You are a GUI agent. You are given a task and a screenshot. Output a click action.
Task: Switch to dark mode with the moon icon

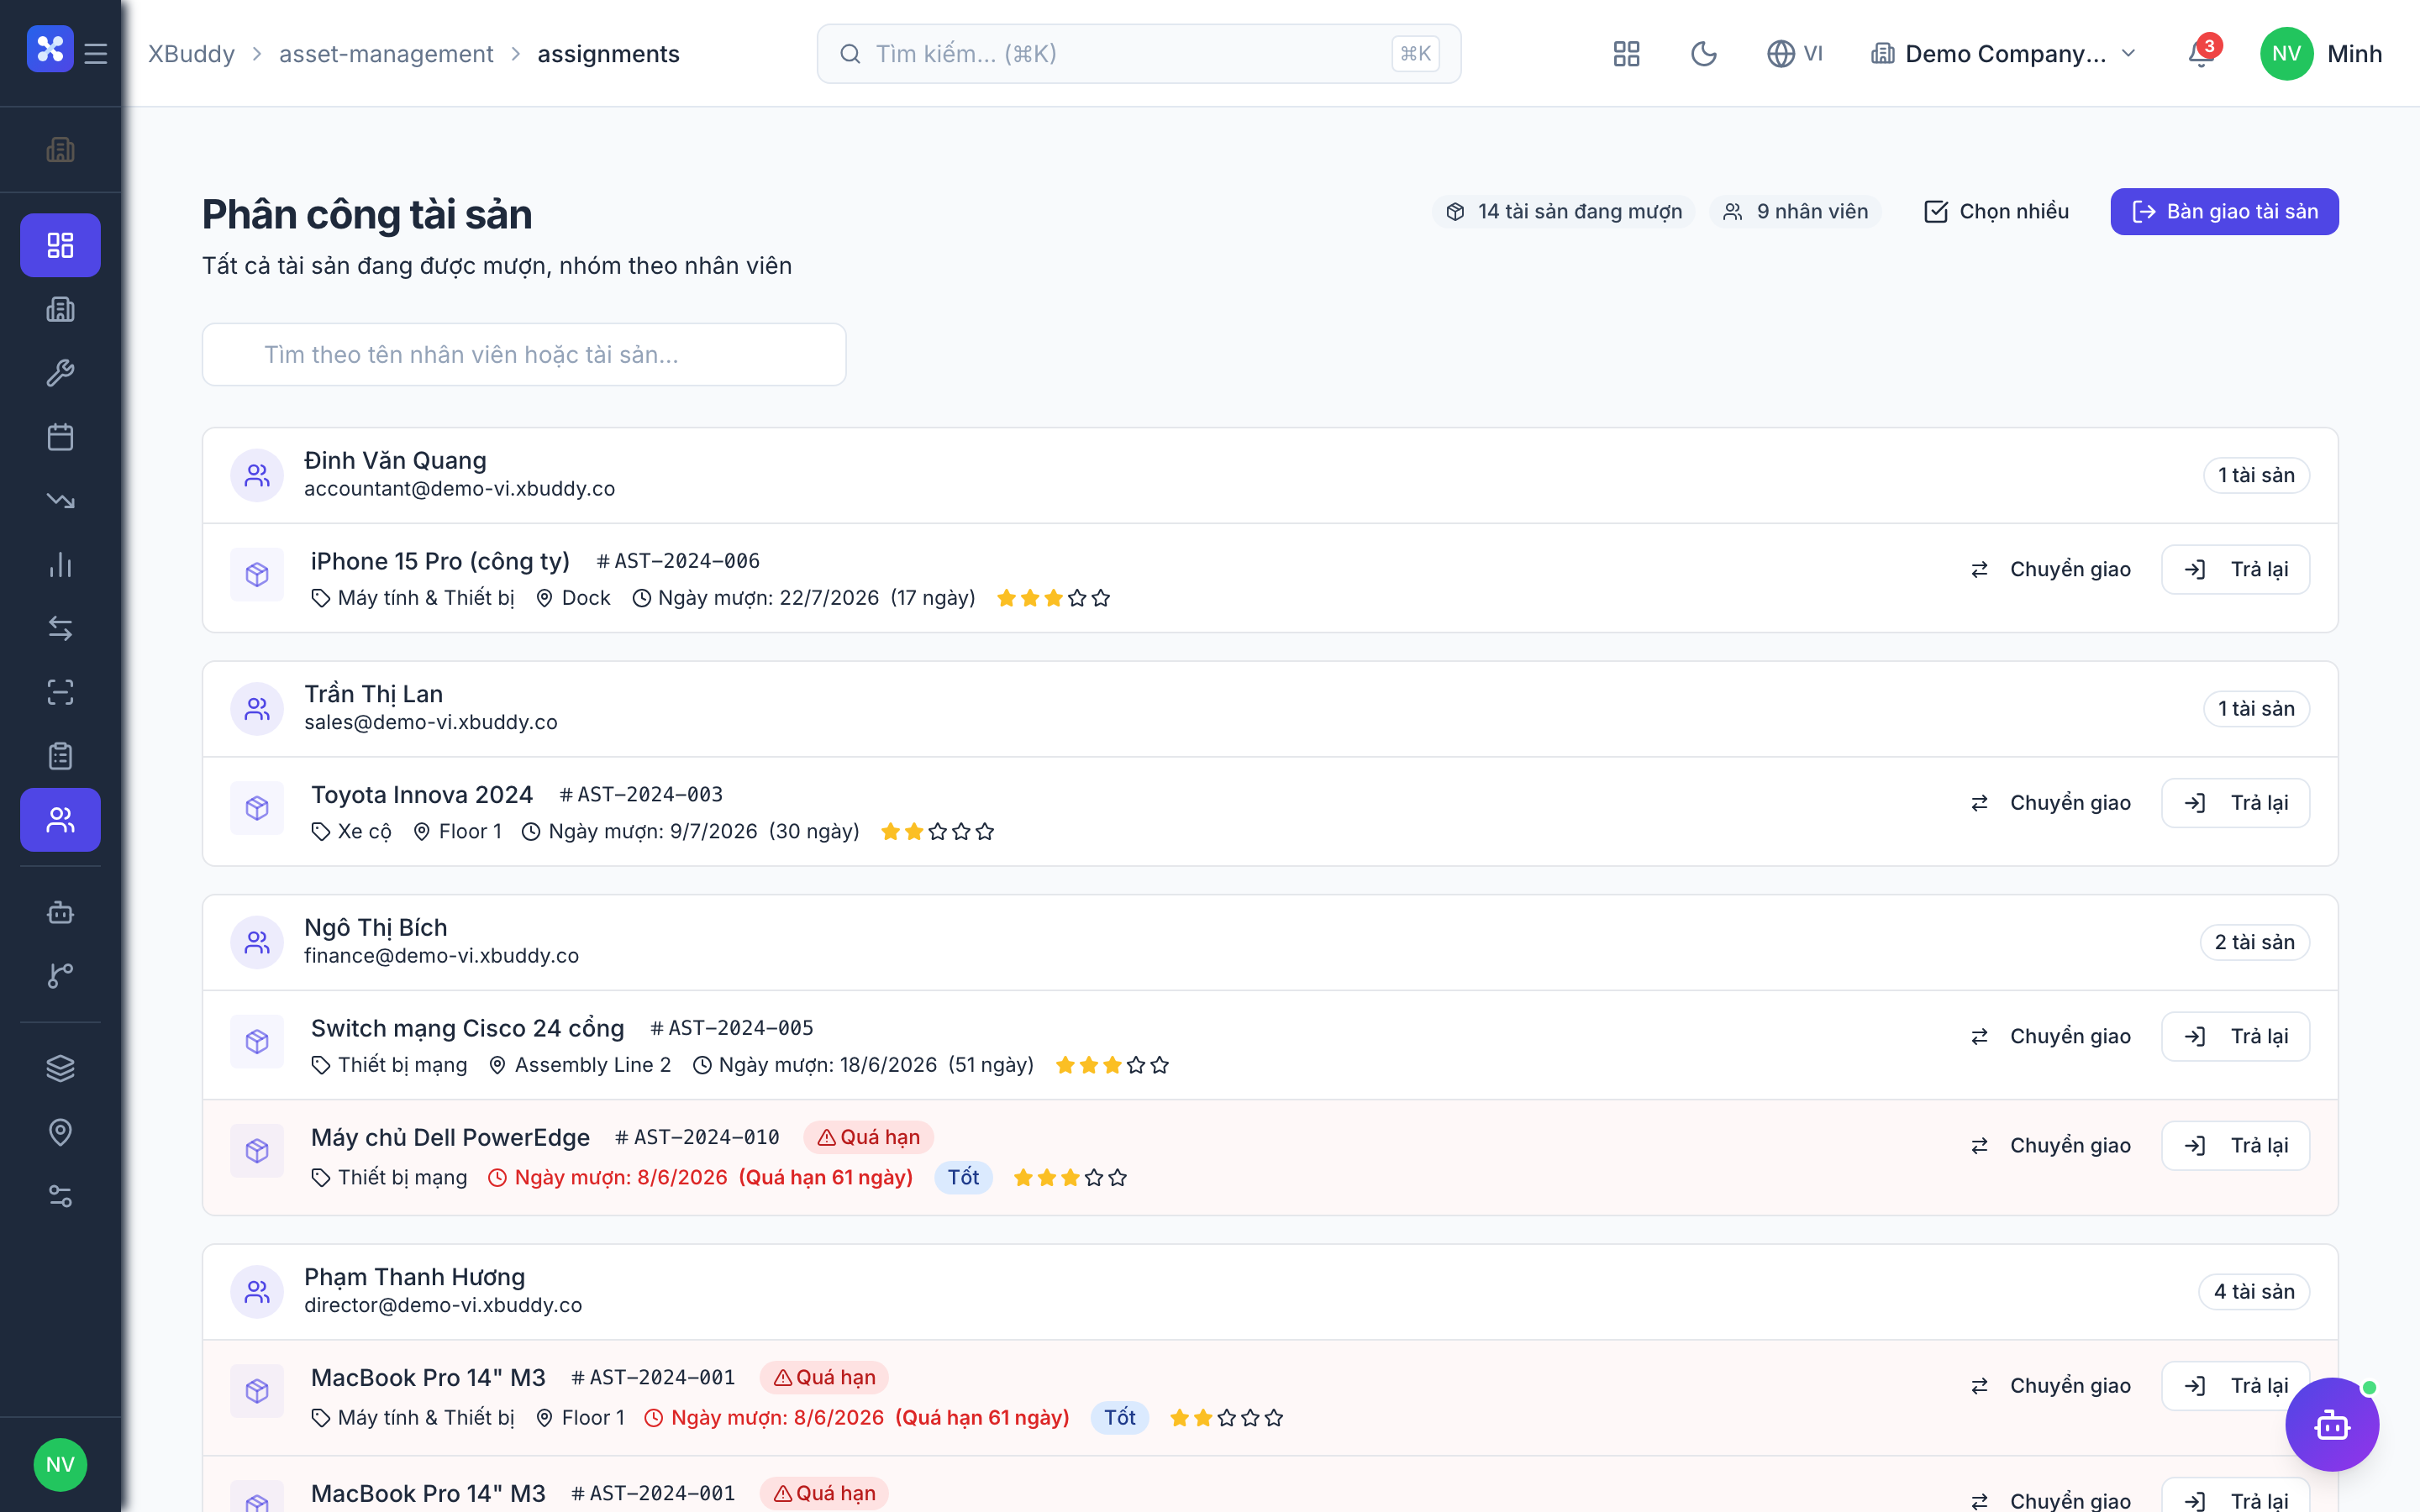click(1704, 54)
